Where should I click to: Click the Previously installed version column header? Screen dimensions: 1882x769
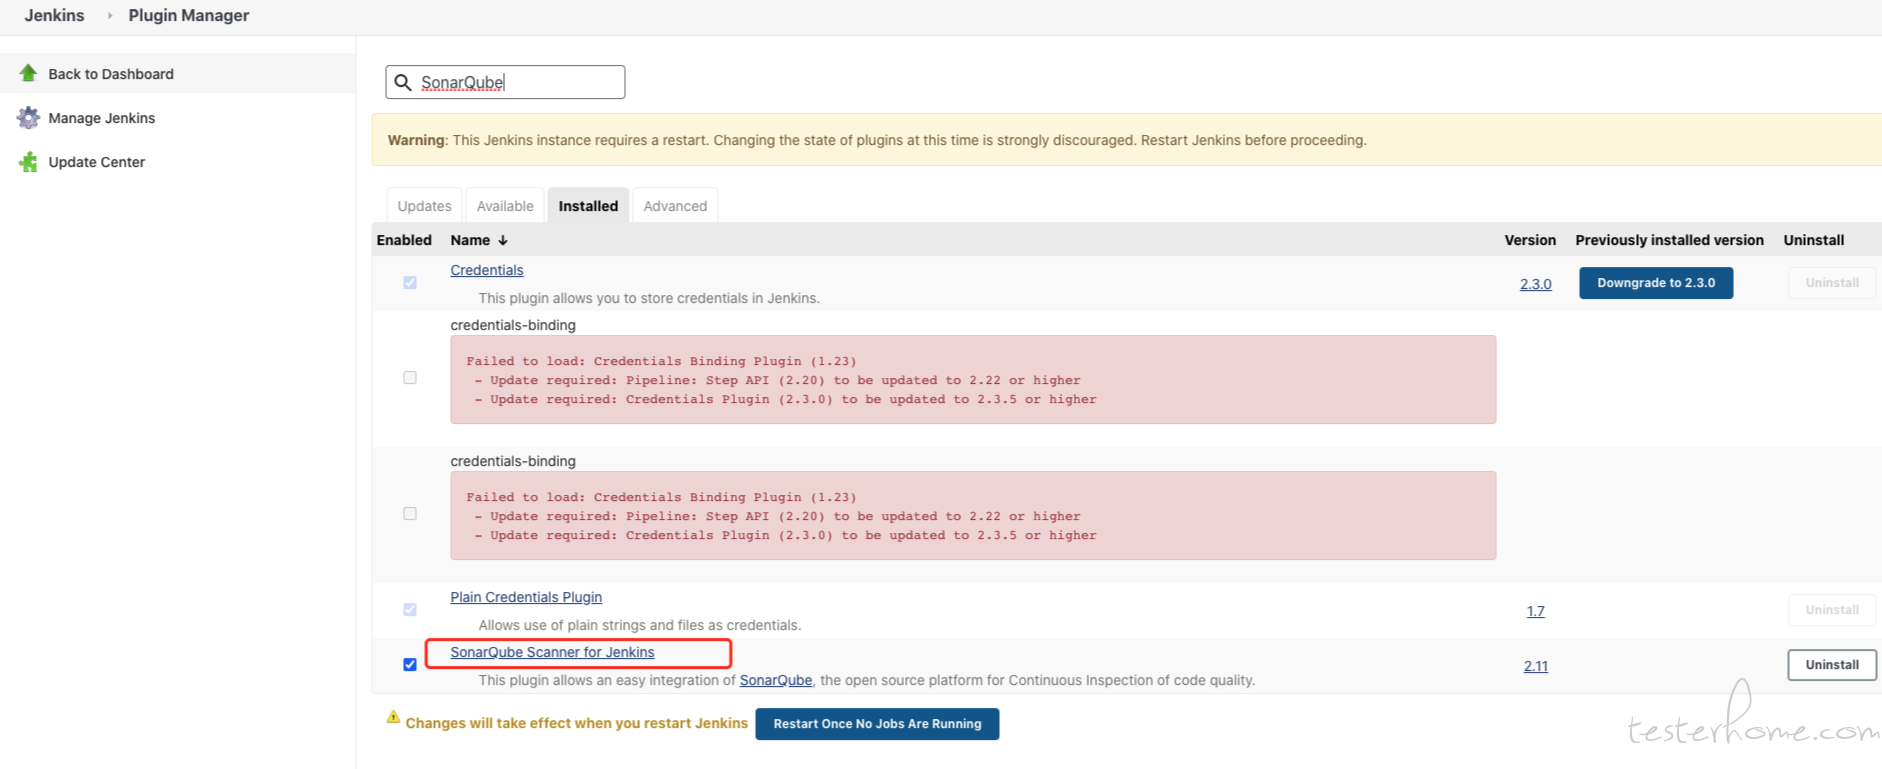(1669, 240)
